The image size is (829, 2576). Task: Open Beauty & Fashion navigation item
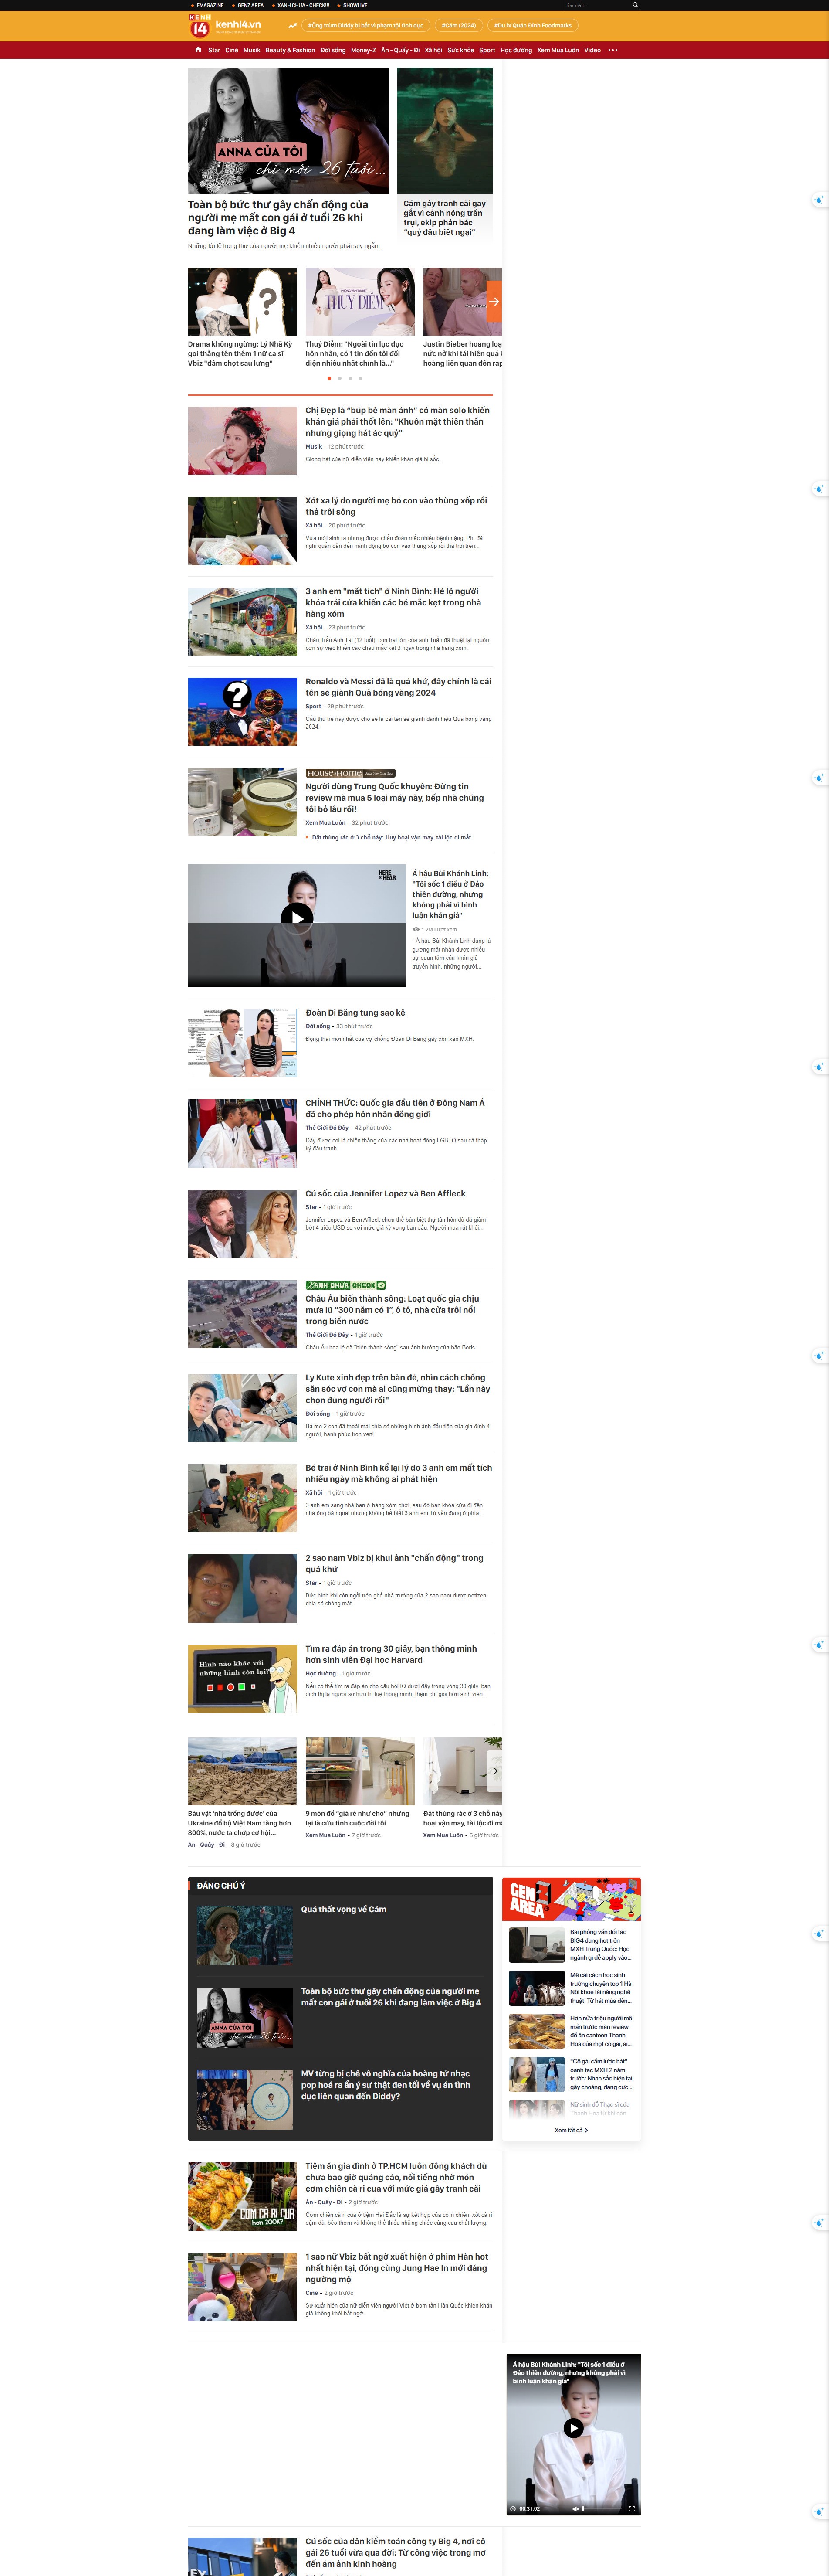(290, 50)
